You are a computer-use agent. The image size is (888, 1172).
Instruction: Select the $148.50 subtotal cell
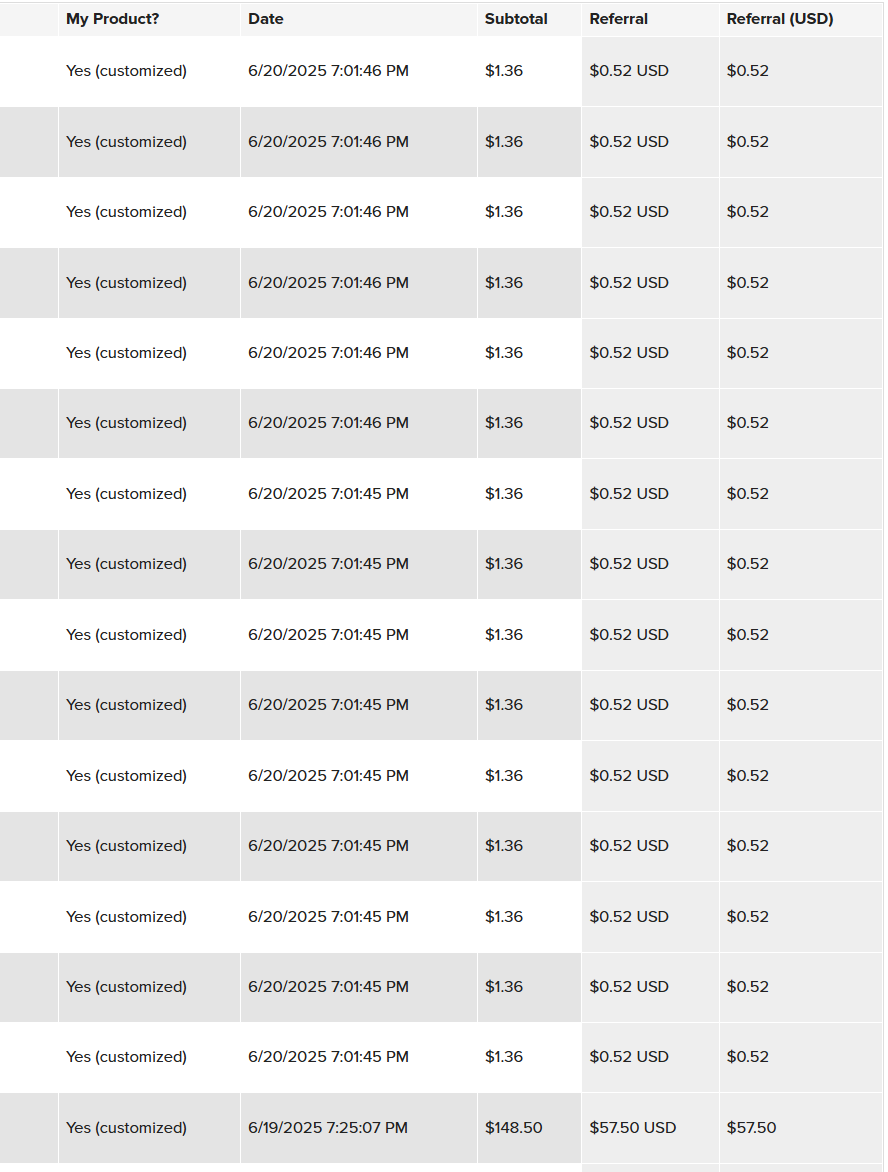[x=514, y=1127]
